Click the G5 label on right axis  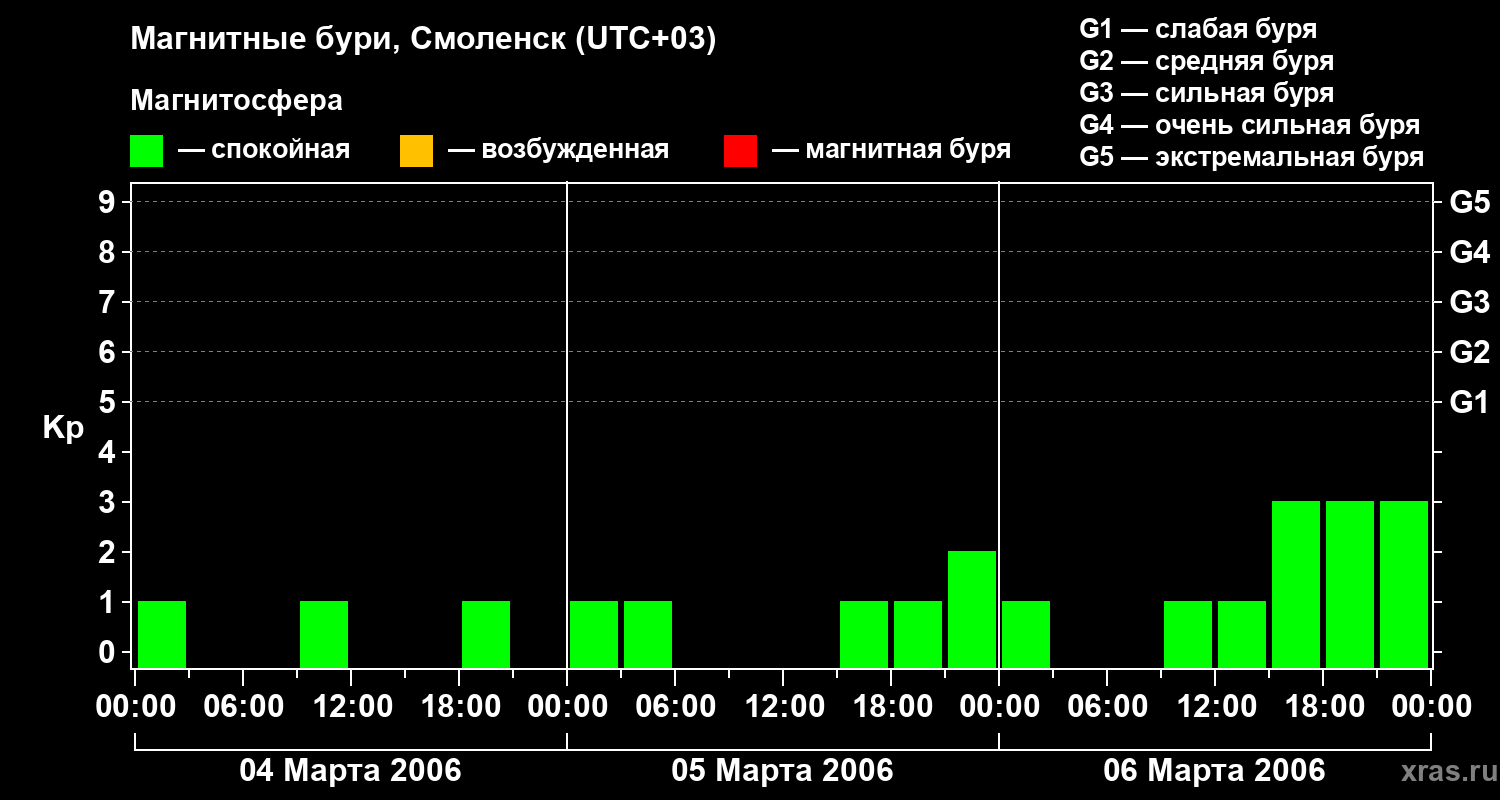[1469, 202]
